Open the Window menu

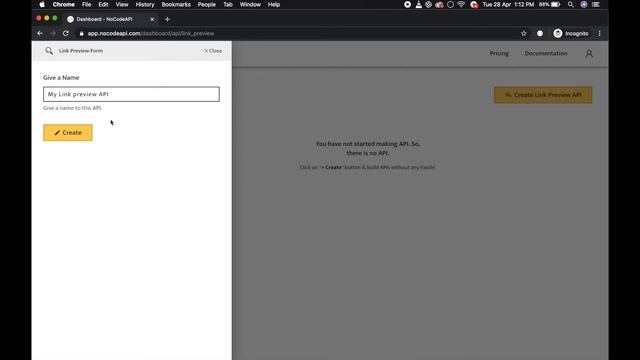point(250,4)
